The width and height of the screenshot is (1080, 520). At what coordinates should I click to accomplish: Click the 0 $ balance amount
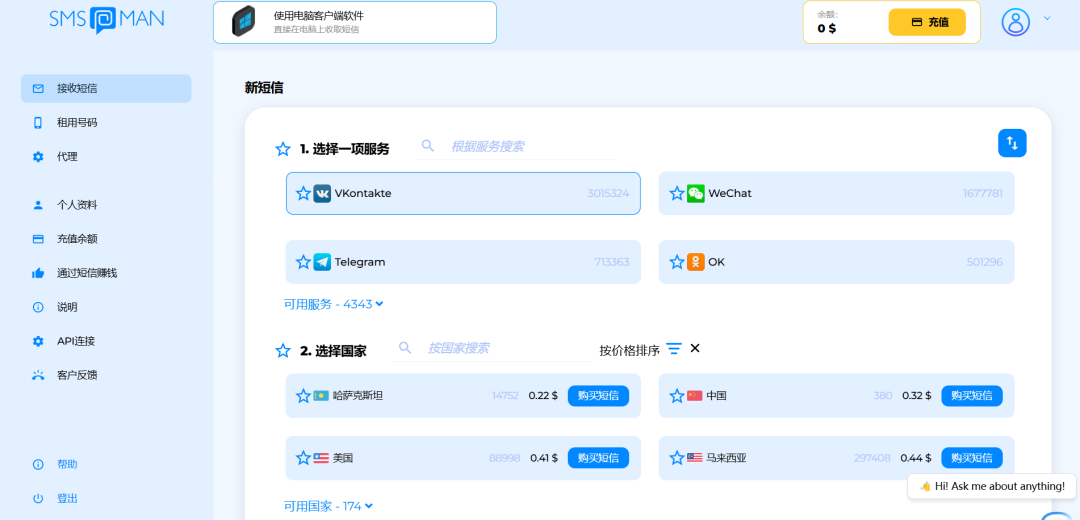click(x=827, y=28)
